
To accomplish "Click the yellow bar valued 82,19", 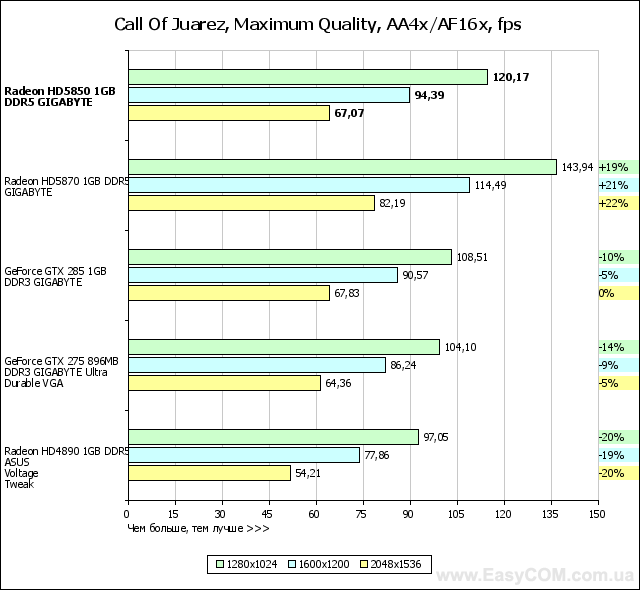I will [251, 203].
